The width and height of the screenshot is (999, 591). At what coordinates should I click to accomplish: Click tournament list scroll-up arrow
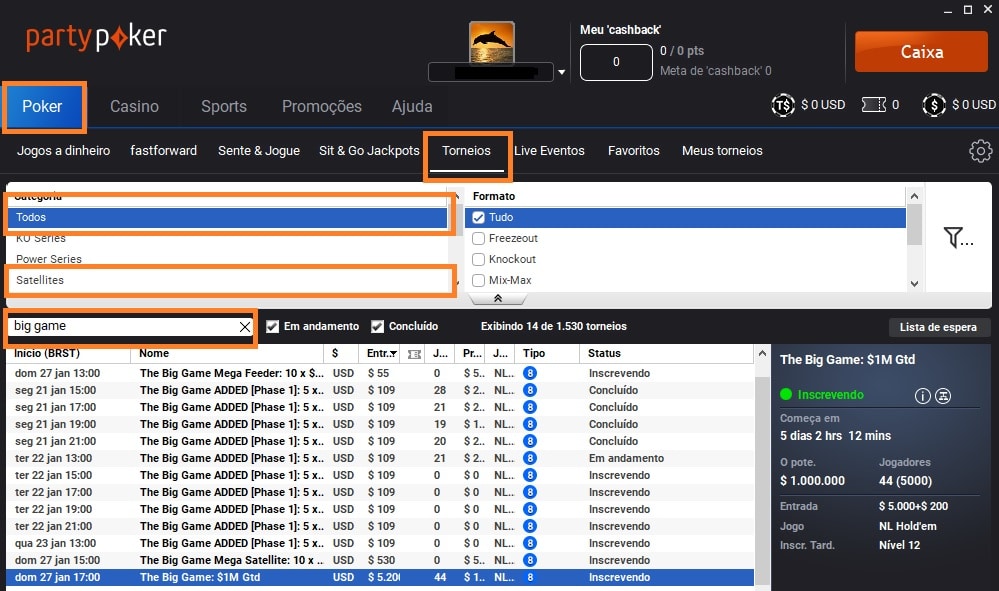[x=762, y=353]
